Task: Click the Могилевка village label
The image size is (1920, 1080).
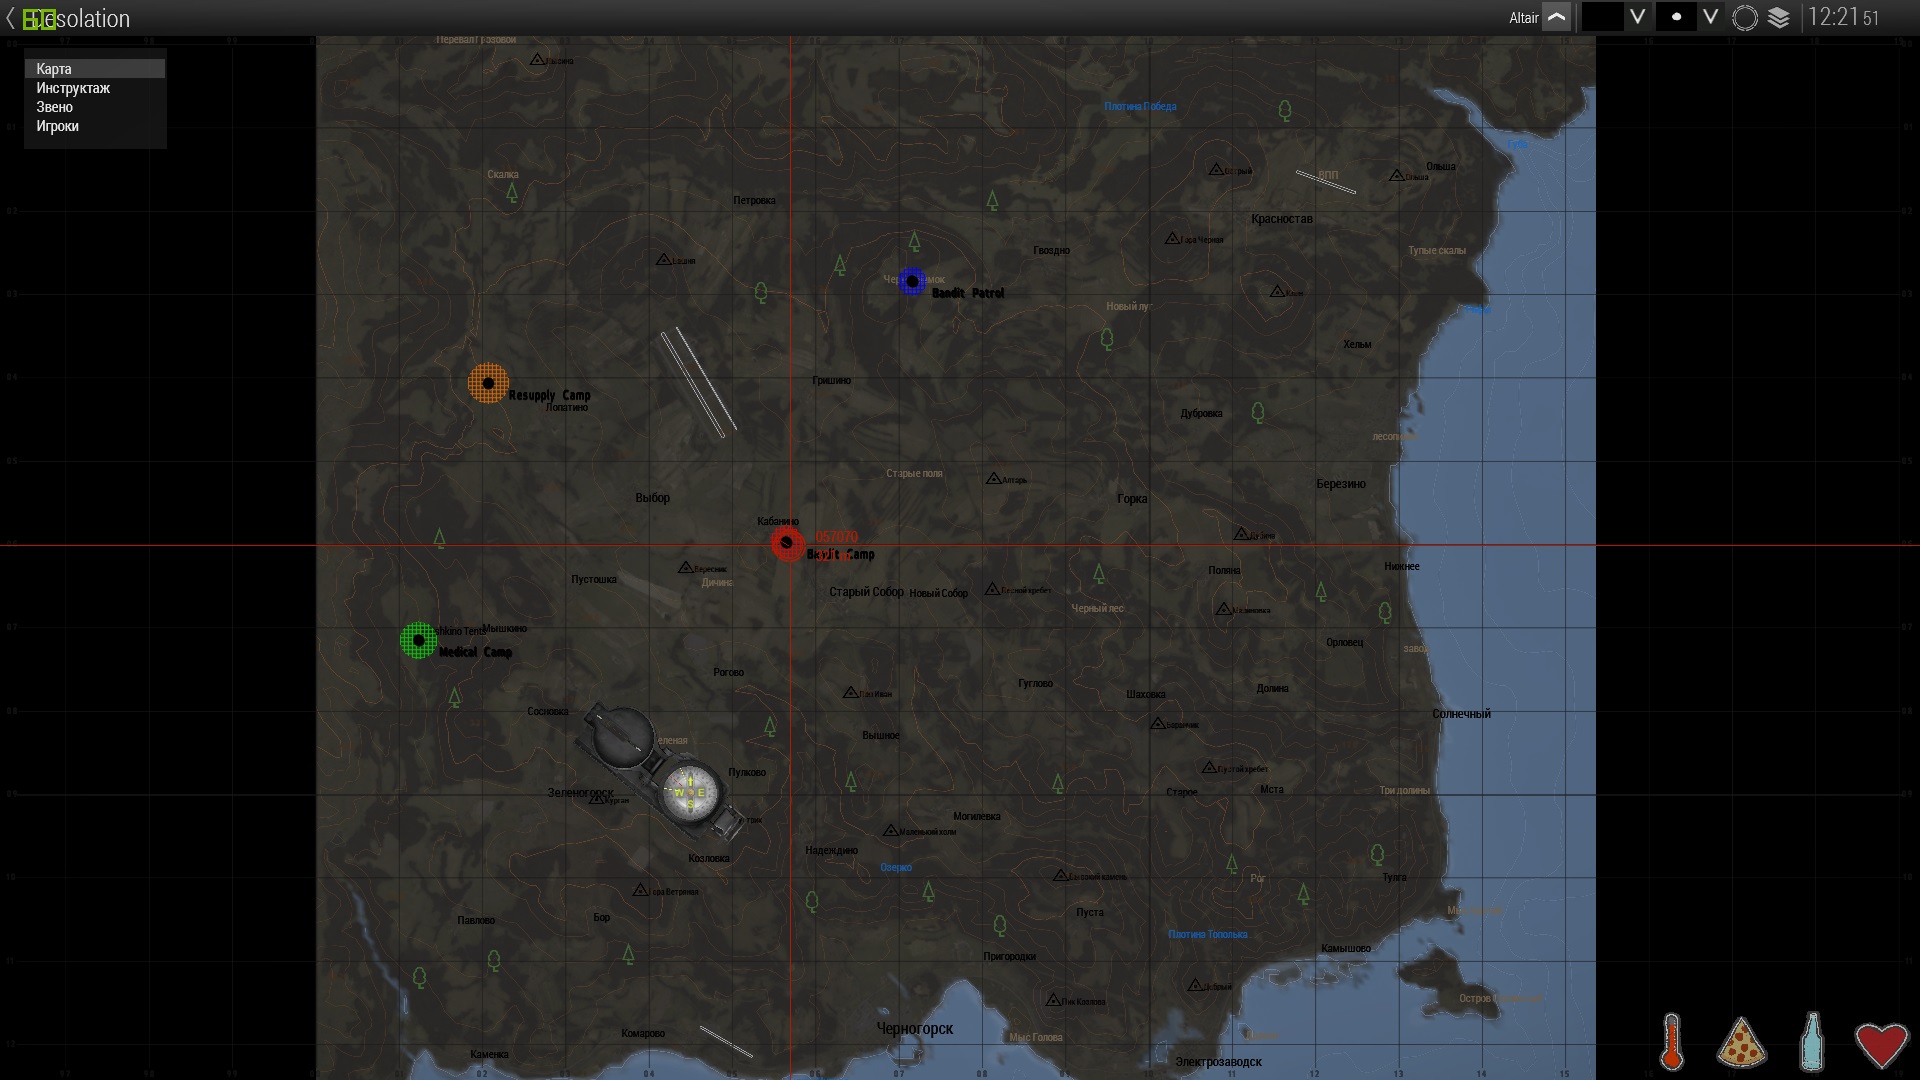Action: (x=977, y=817)
